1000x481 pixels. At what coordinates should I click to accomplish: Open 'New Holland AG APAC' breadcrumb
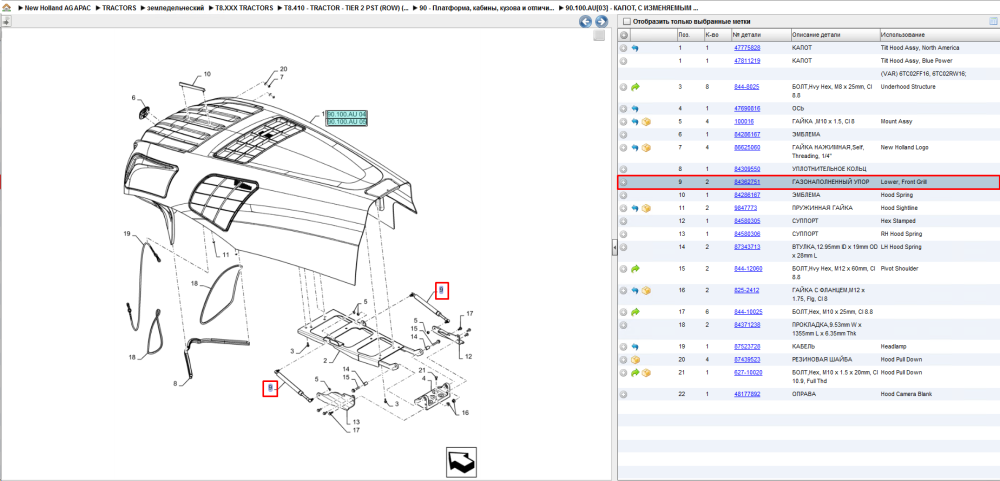click(x=57, y=8)
